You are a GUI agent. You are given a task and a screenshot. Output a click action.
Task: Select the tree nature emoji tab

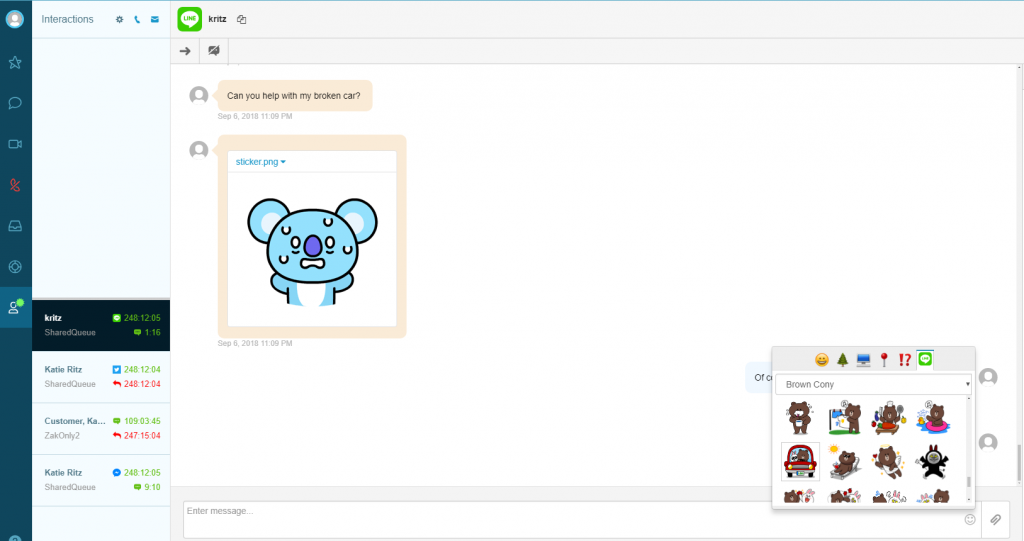coord(842,359)
